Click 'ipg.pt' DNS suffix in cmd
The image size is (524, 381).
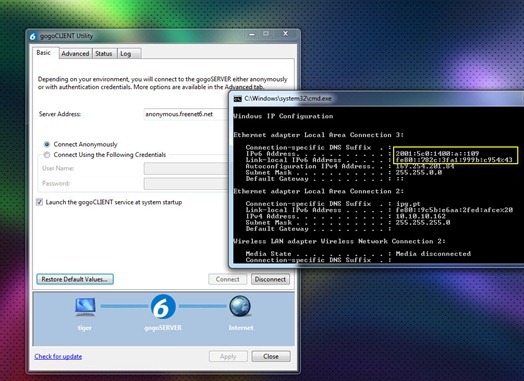pyautogui.click(x=408, y=204)
